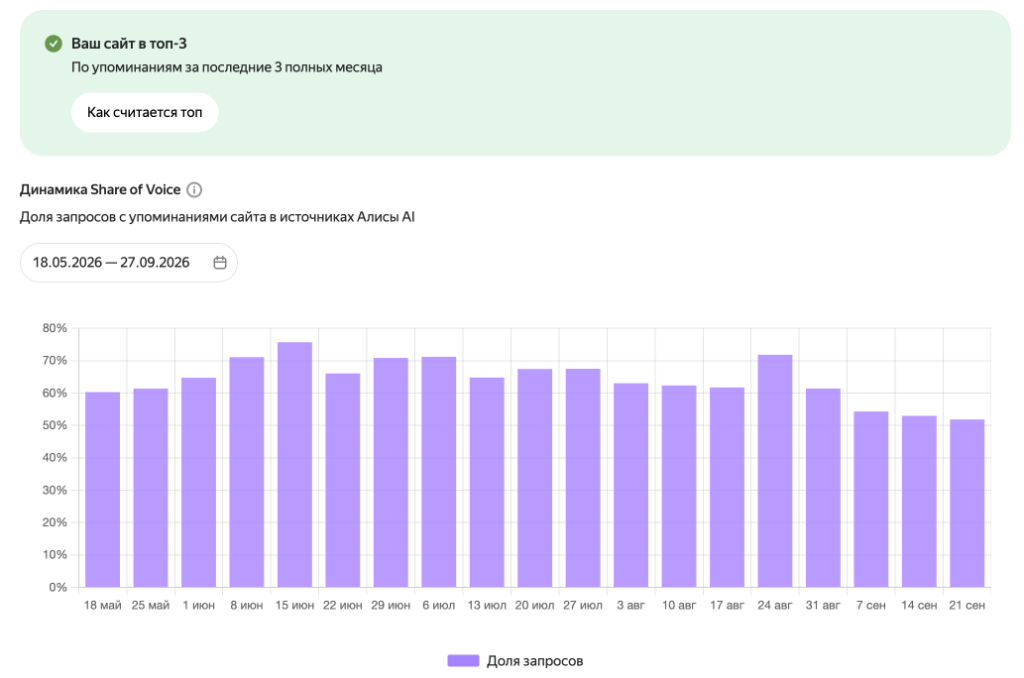Viewport: 1024px width, 678px height.
Task: Click the info icon beside Динамика Share of Voice
Action: coord(194,190)
